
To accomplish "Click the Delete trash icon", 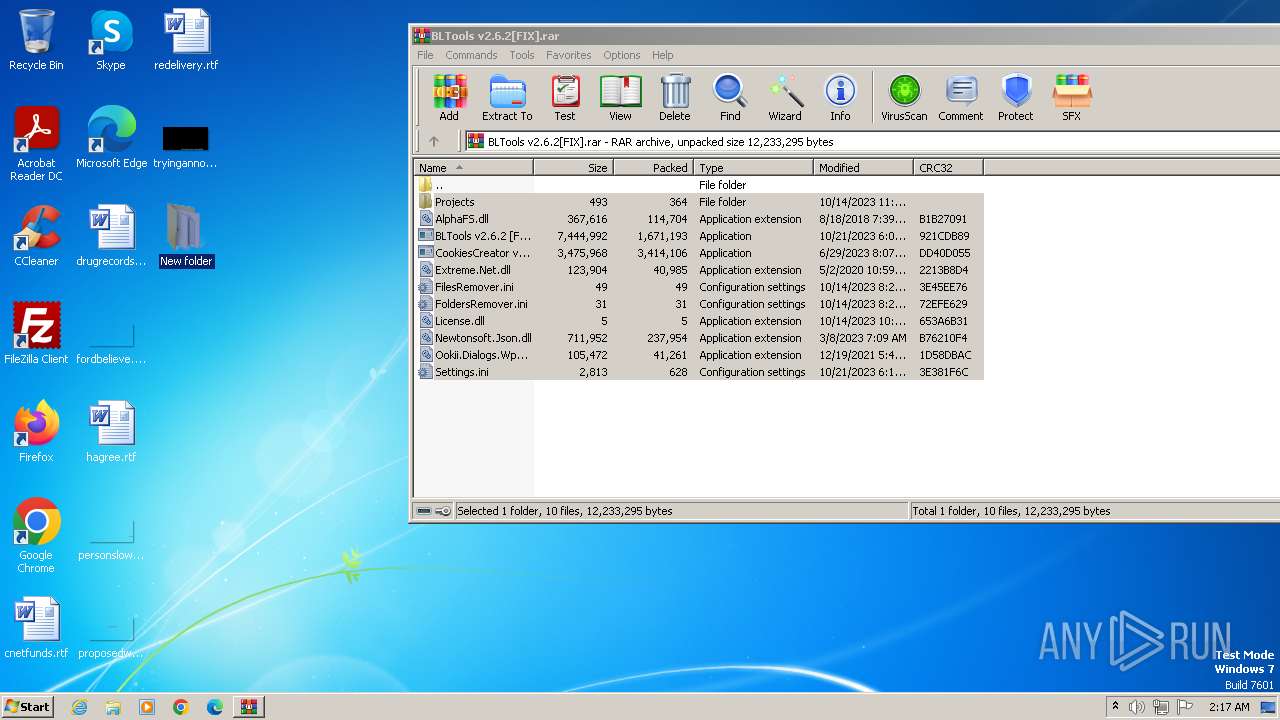I will point(675,98).
